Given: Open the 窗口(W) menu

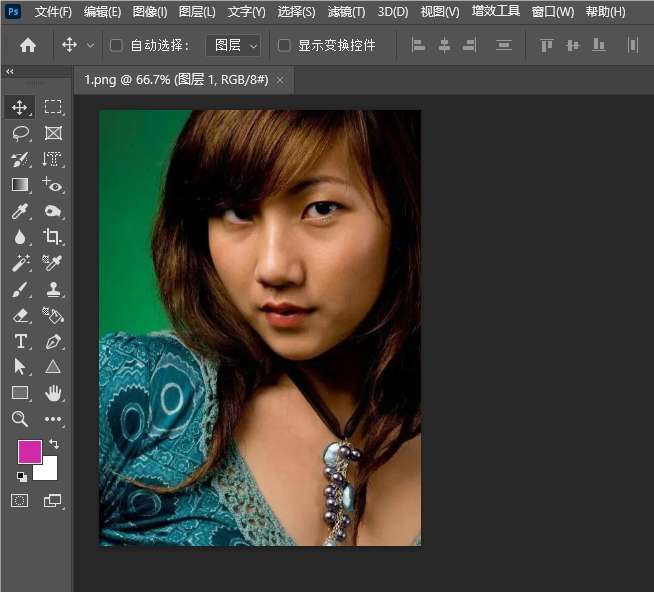Looking at the screenshot, I should (x=553, y=12).
